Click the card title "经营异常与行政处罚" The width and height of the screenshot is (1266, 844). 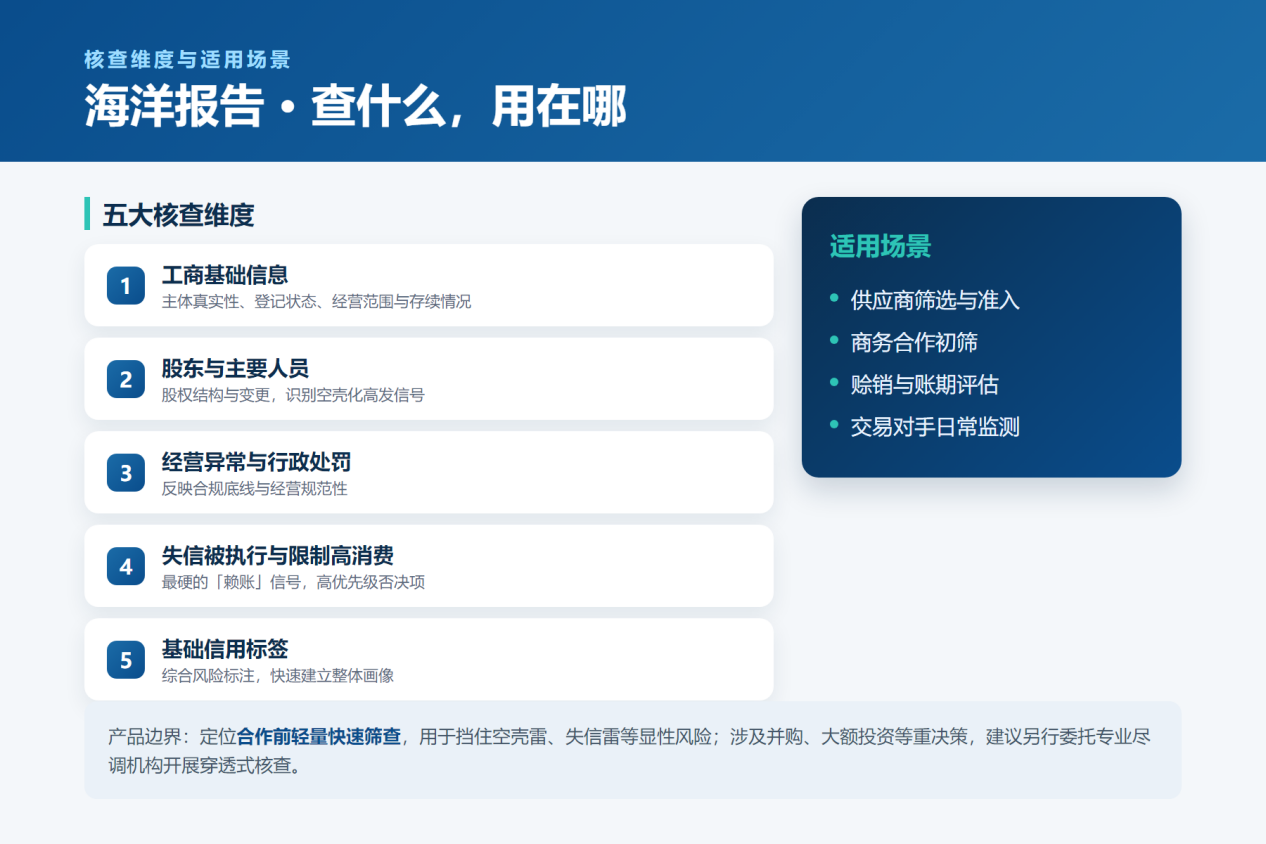point(256,462)
